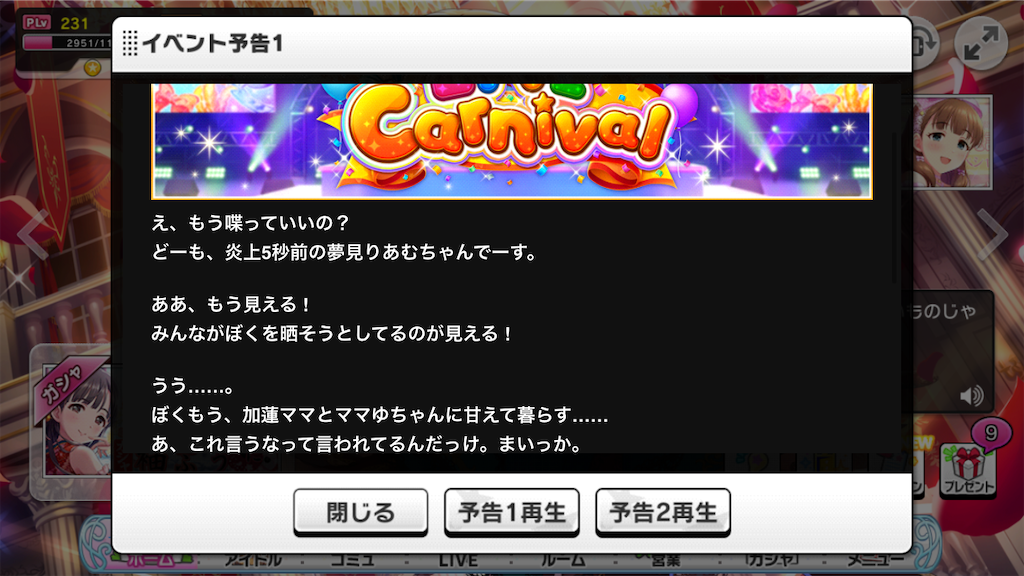Tap the speaker sound icon
The height and width of the screenshot is (576, 1024).
pos(972,395)
